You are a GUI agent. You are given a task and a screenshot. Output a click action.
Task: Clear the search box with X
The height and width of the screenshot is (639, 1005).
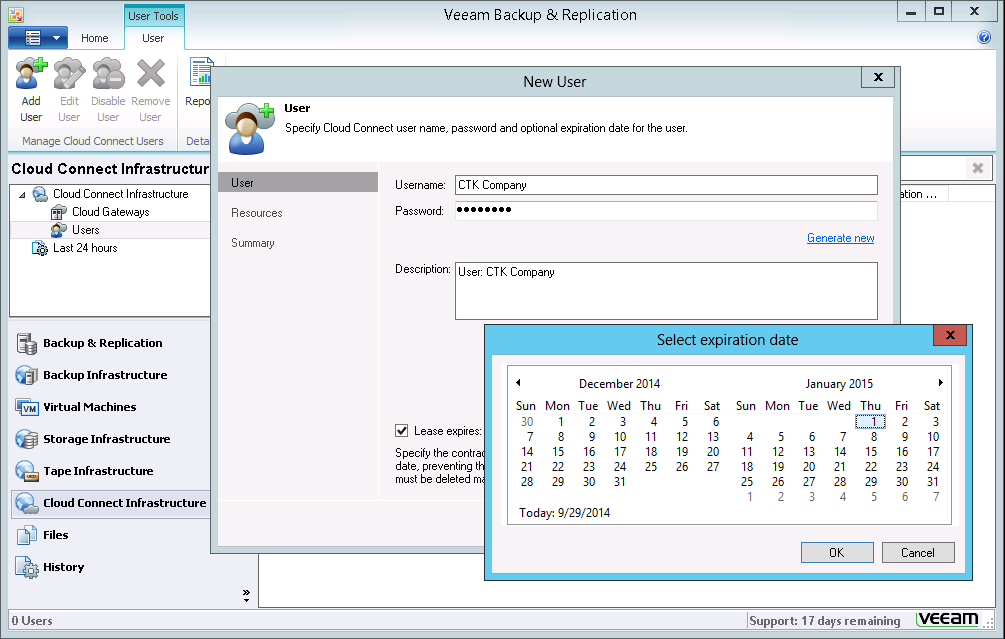[977, 168]
